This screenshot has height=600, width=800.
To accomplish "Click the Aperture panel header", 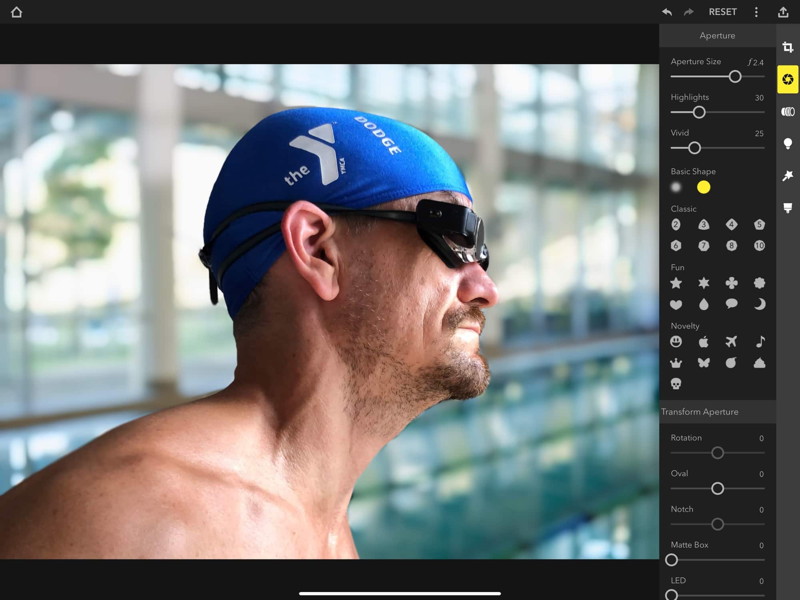I will [x=717, y=36].
